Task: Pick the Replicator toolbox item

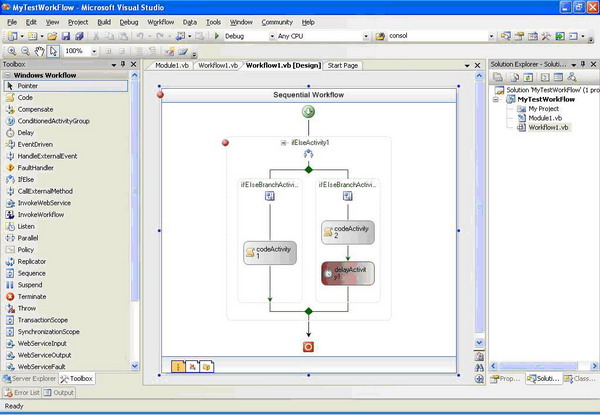Action: tap(31, 262)
